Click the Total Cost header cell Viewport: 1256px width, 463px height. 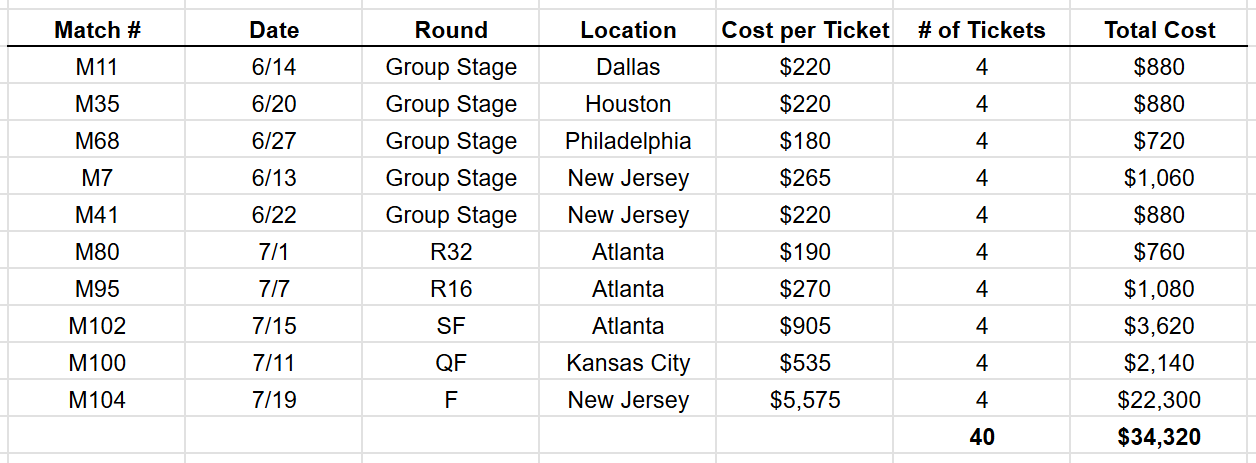click(1159, 30)
